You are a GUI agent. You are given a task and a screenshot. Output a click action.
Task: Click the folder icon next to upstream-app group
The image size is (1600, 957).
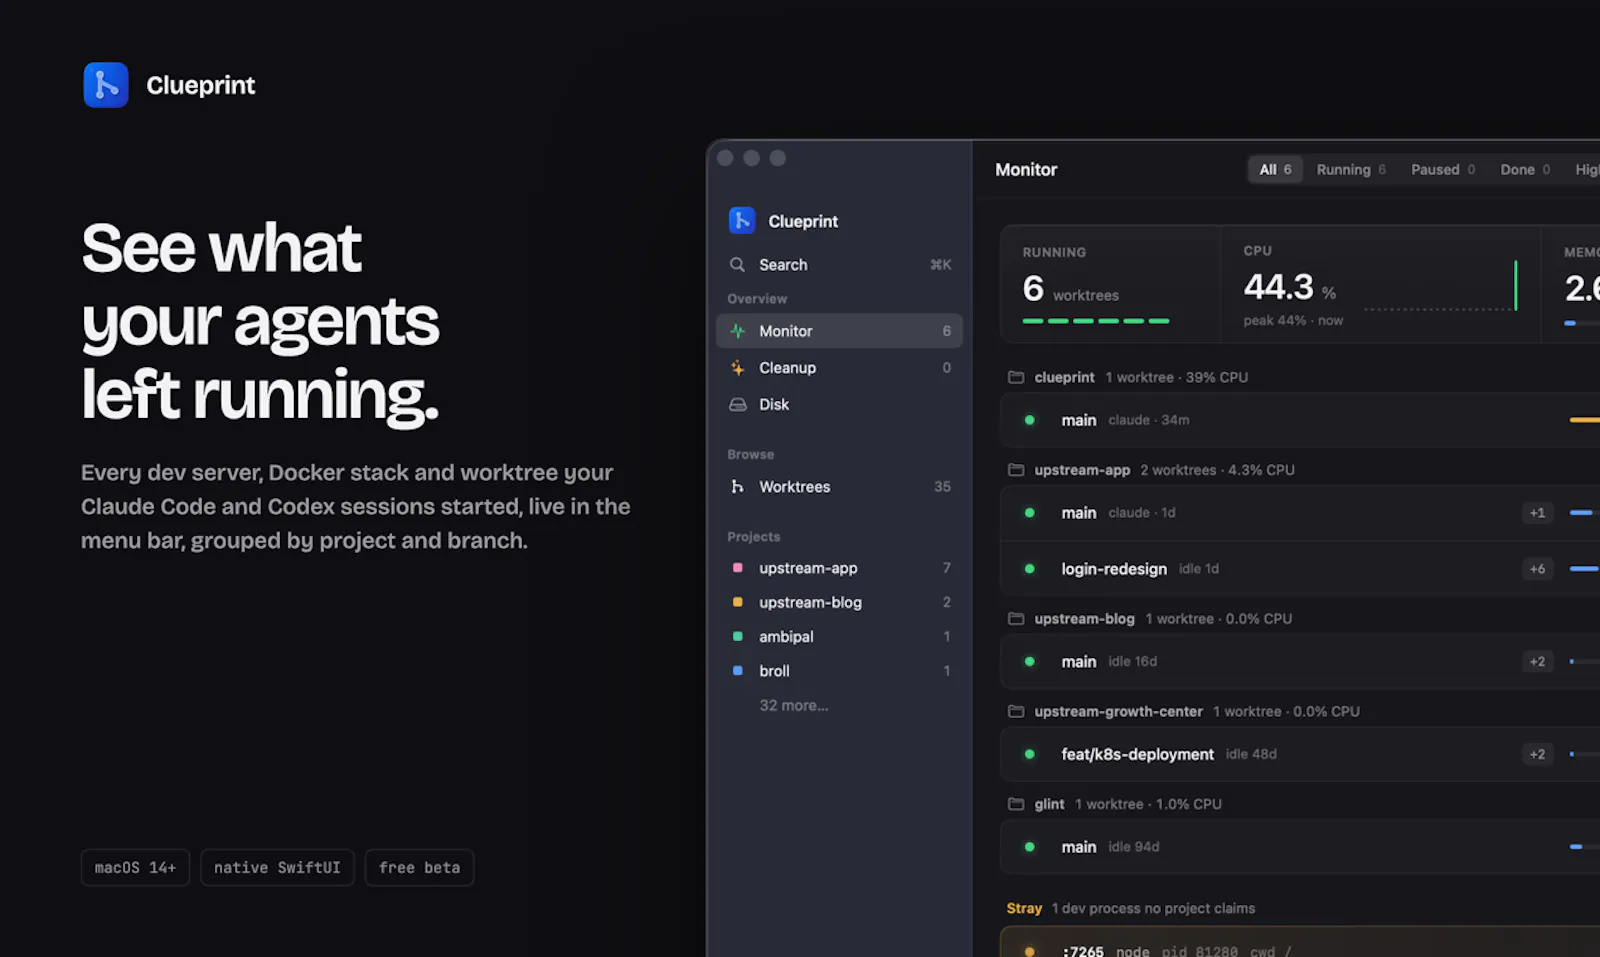click(1016, 470)
